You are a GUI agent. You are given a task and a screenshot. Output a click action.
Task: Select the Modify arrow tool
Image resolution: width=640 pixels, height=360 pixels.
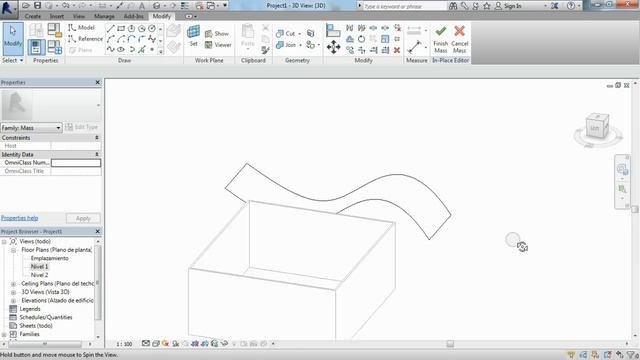pos(13,39)
